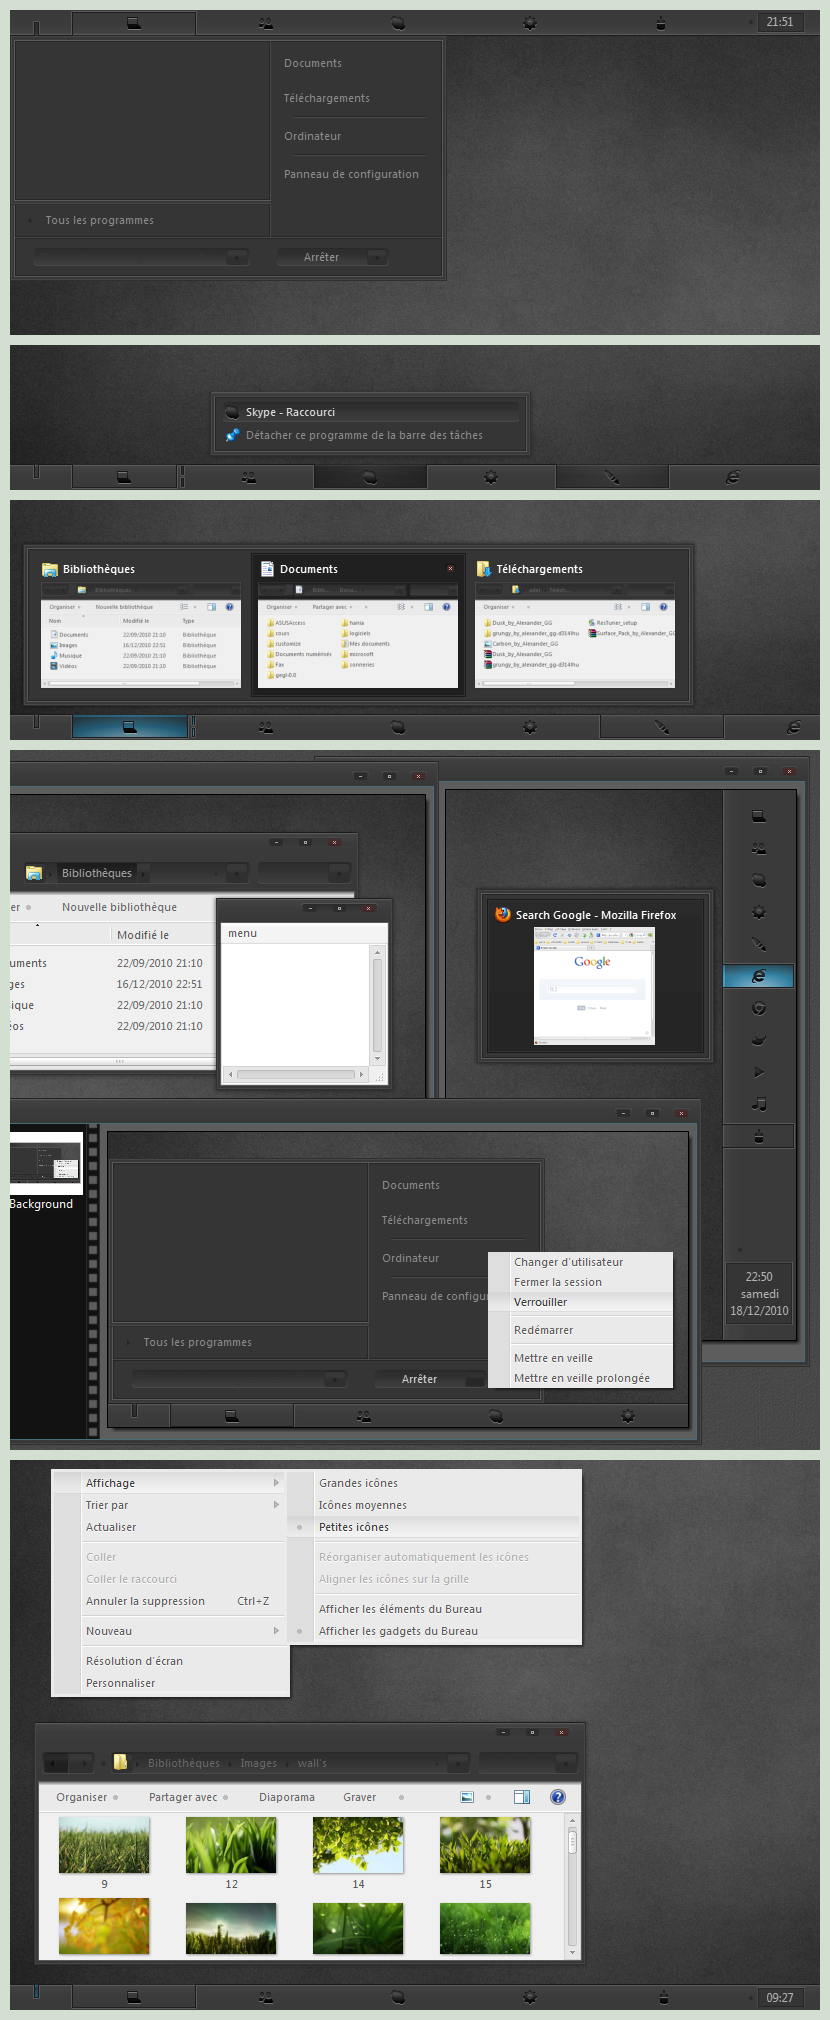Open Ordinateur in the first start menu
Screen dimensions: 830x2020
point(312,136)
